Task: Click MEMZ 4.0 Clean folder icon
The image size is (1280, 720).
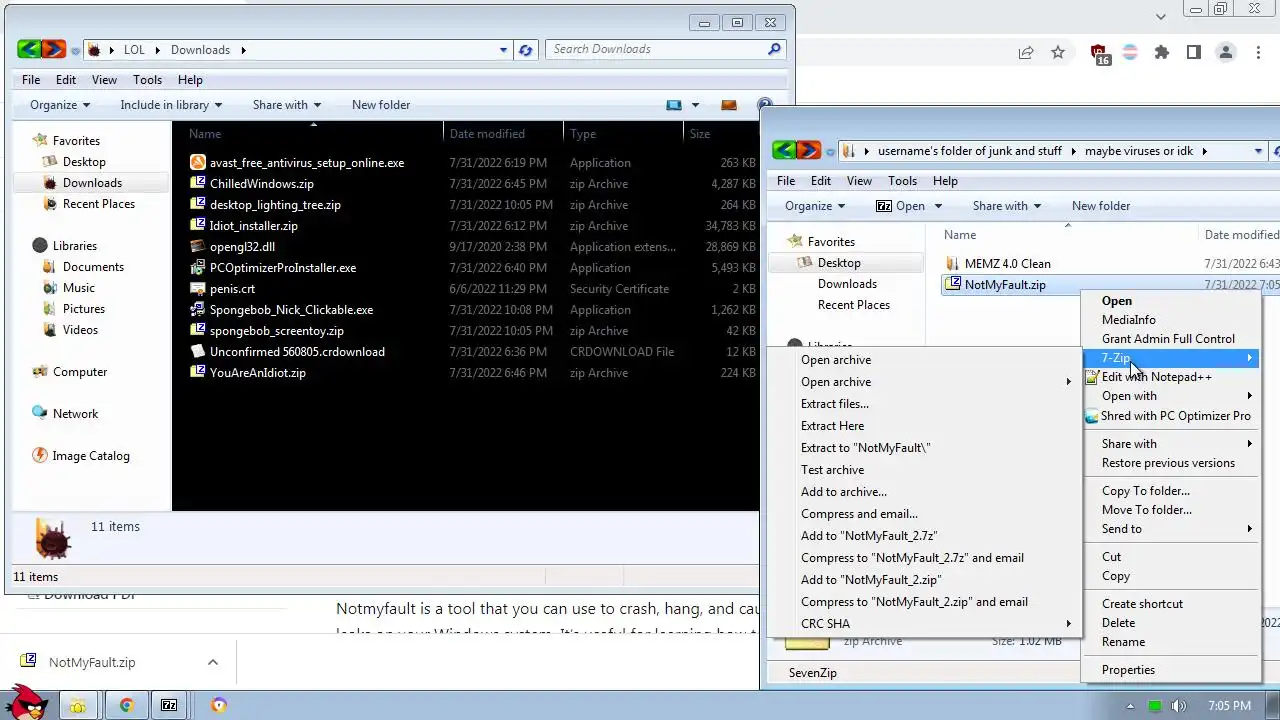Action: (951, 264)
